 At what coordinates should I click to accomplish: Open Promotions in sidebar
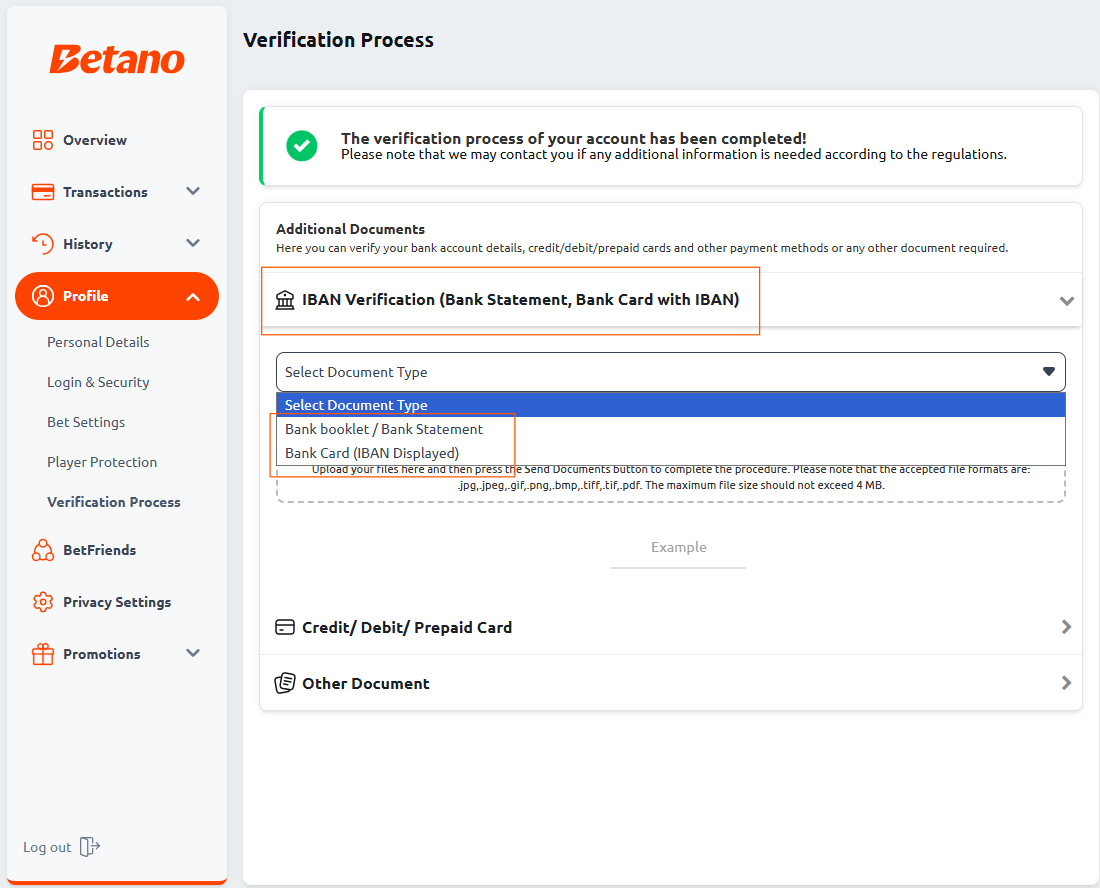point(102,654)
